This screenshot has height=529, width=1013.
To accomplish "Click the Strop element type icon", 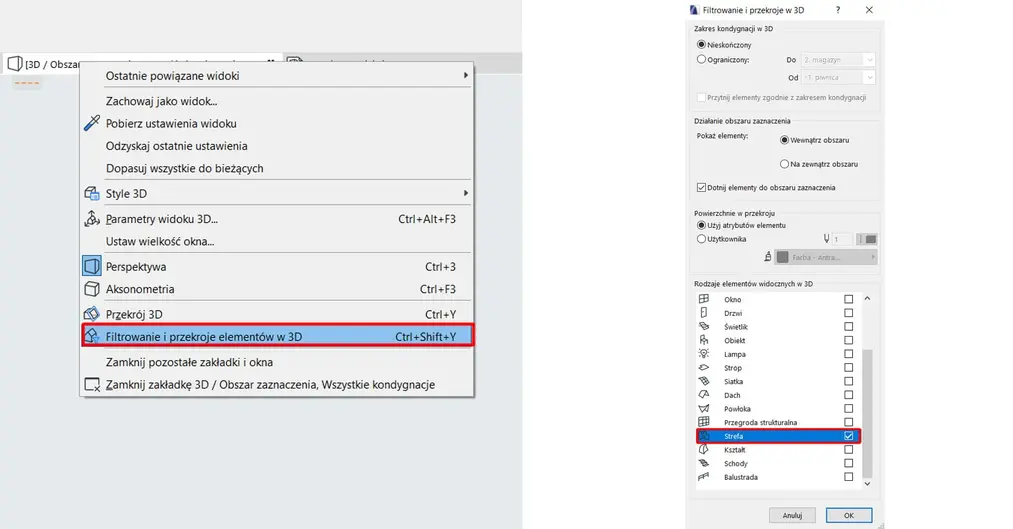I will (x=704, y=367).
